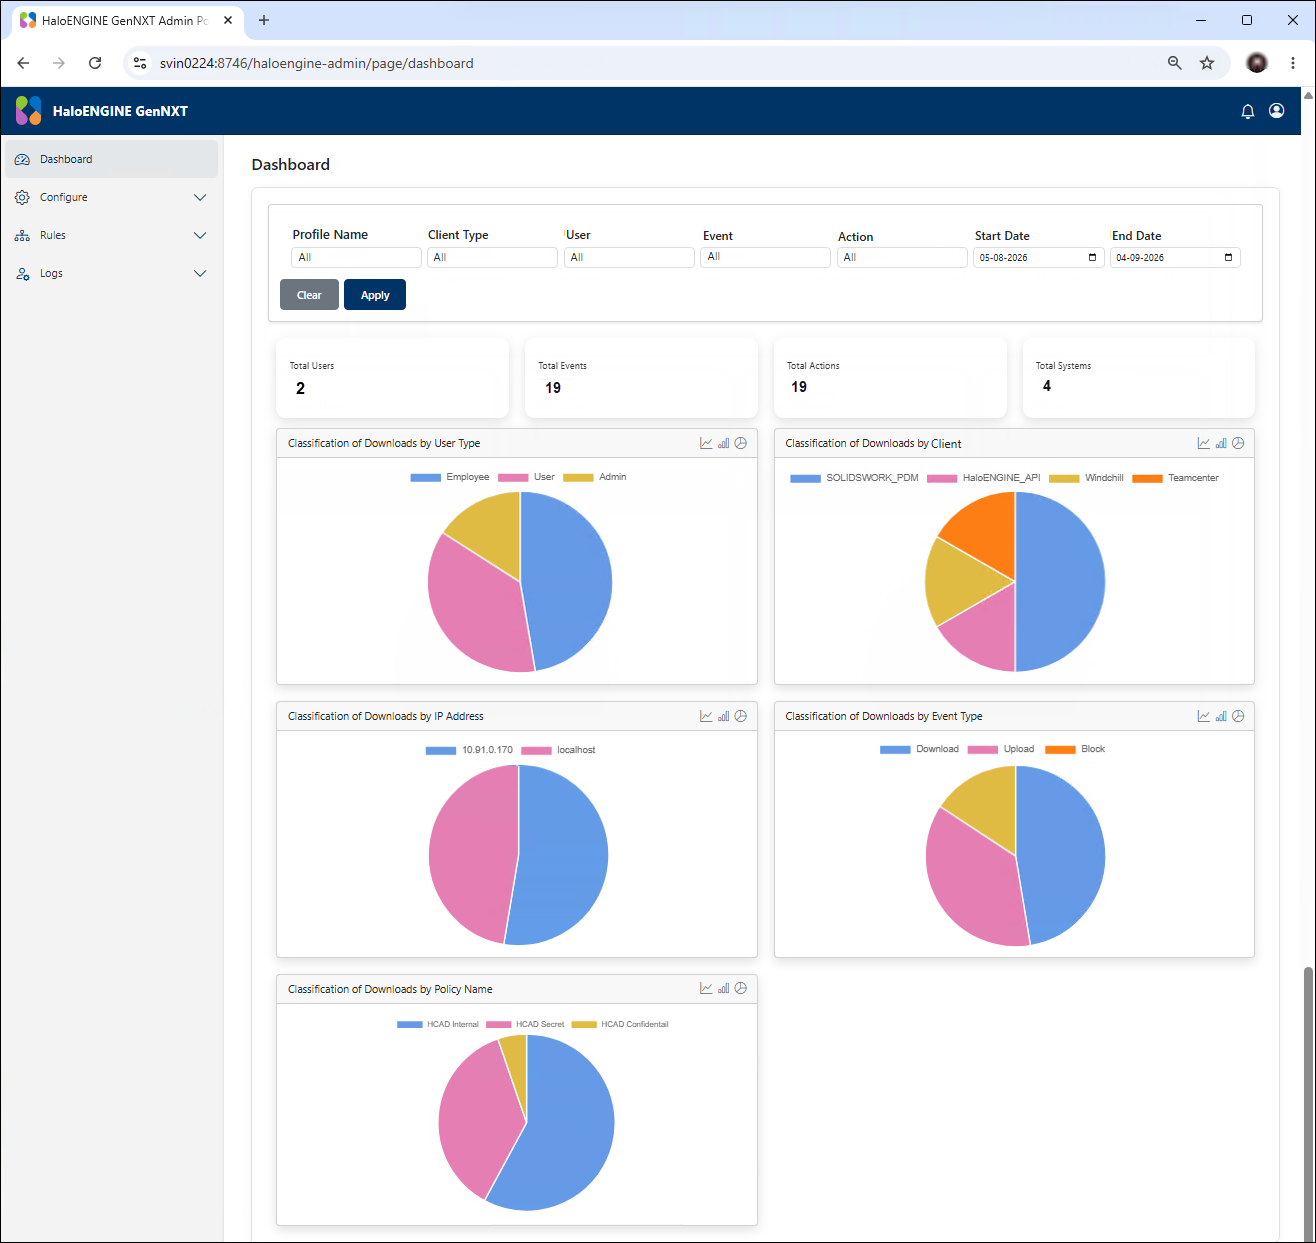Toggle localhost legend in IP Address chart
The height and width of the screenshot is (1243, 1316).
[x=558, y=750]
